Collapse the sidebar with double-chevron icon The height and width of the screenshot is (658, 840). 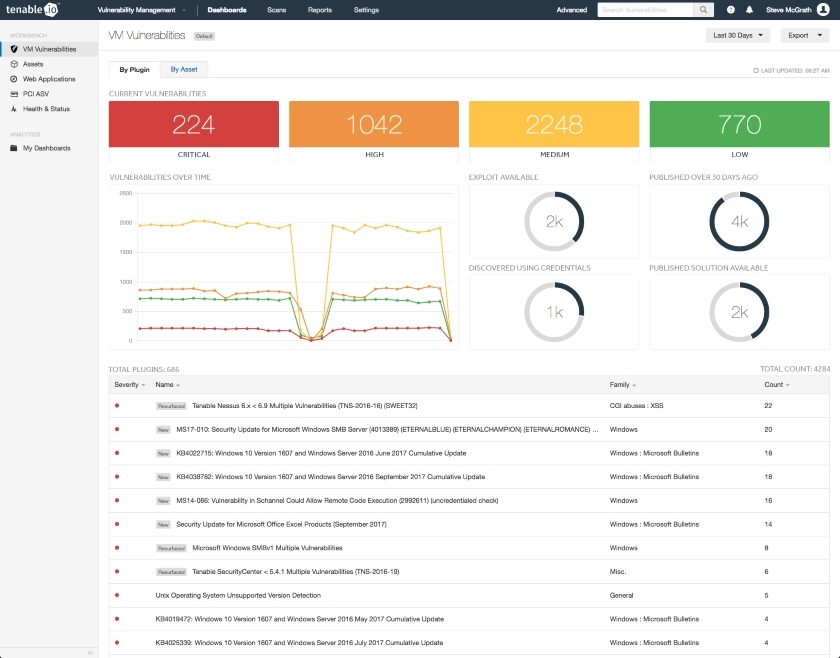[x=90, y=653]
